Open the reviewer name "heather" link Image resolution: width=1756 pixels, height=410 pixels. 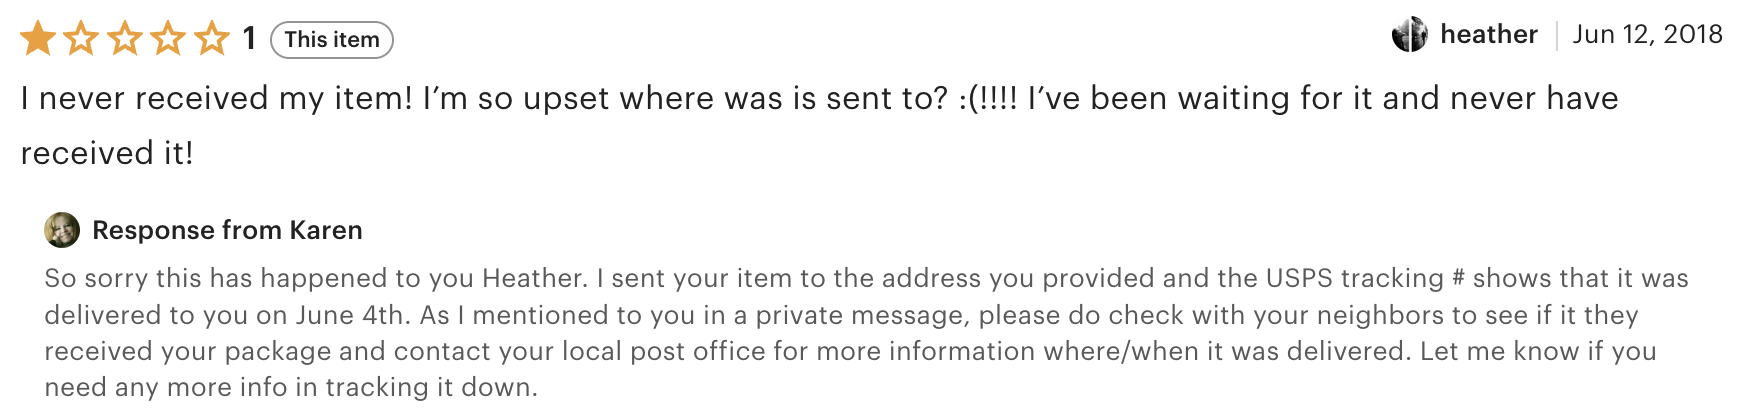pyautogui.click(x=1488, y=35)
